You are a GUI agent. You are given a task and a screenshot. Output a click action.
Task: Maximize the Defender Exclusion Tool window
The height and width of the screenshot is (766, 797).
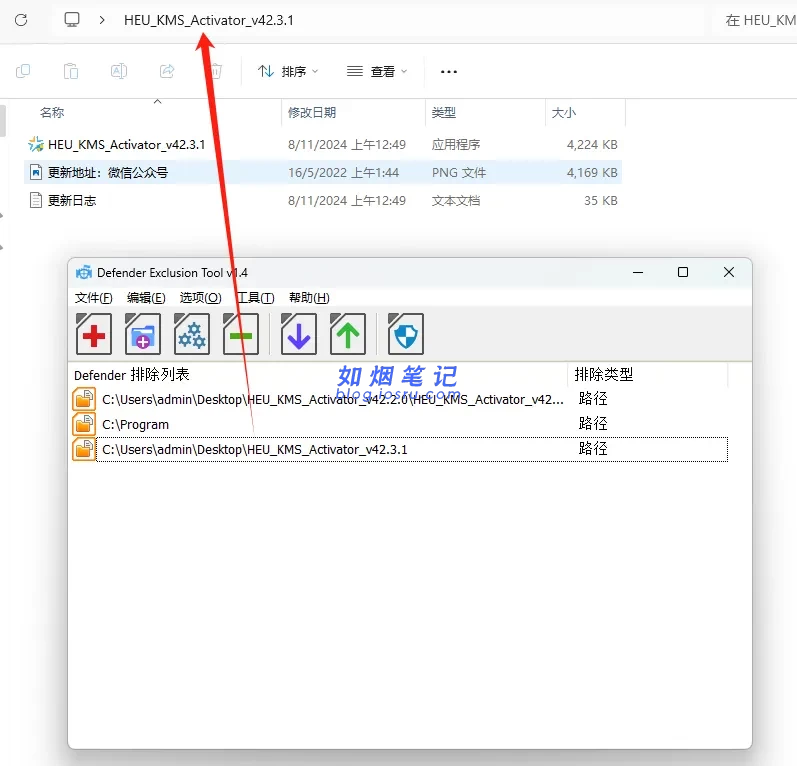pyautogui.click(x=683, y=272)
